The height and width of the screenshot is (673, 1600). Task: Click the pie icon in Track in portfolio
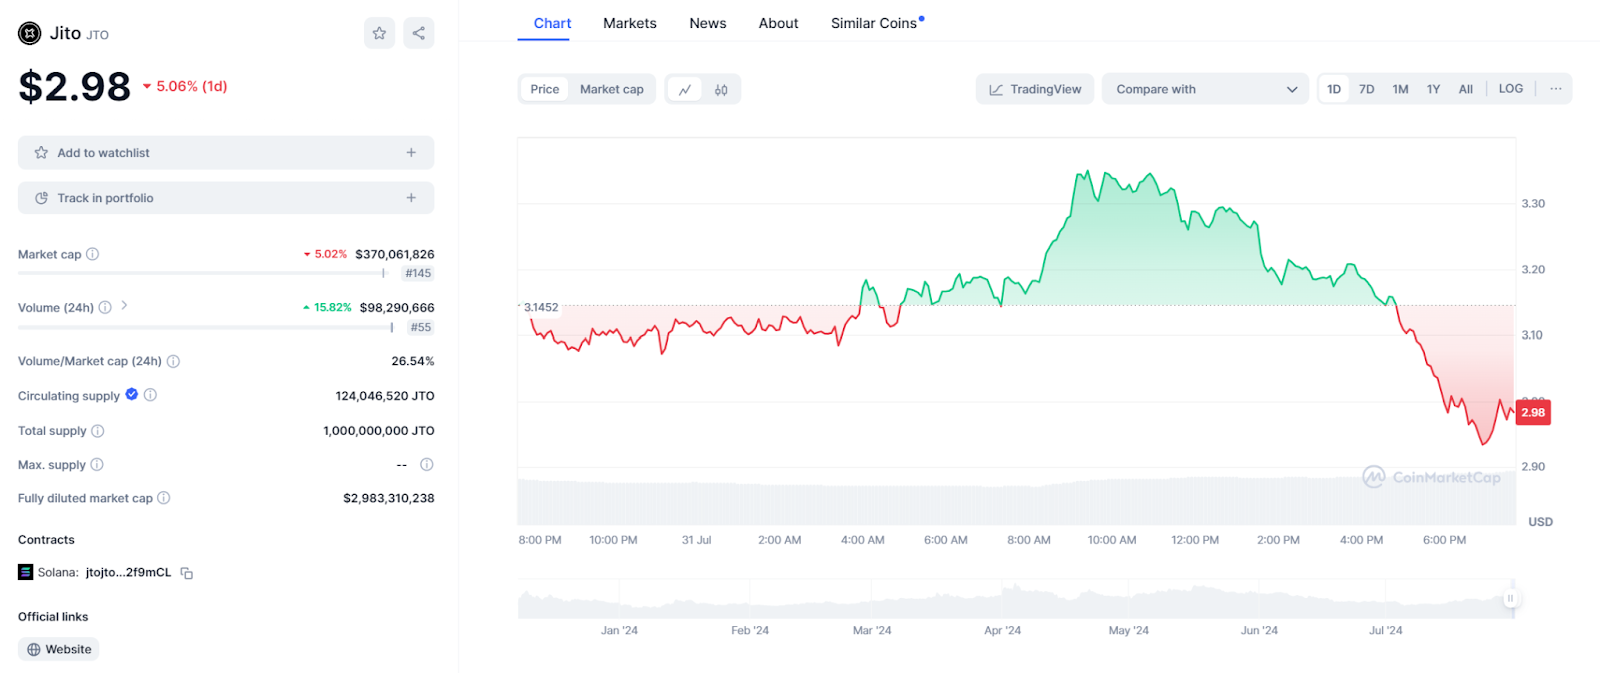tap(41, 198)
